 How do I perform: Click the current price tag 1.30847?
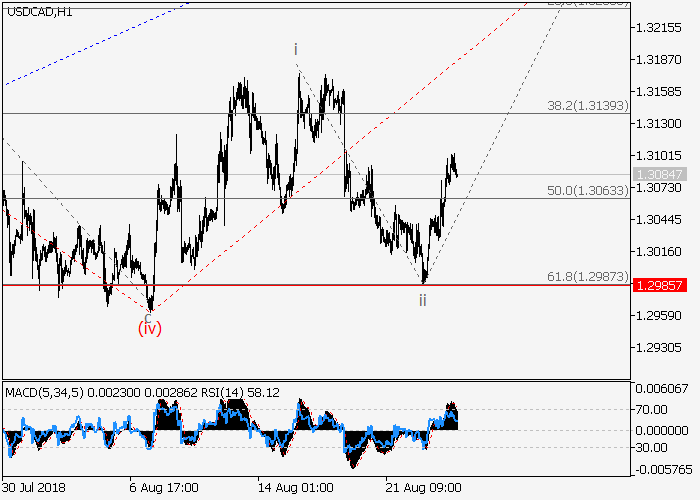[657, 174]
